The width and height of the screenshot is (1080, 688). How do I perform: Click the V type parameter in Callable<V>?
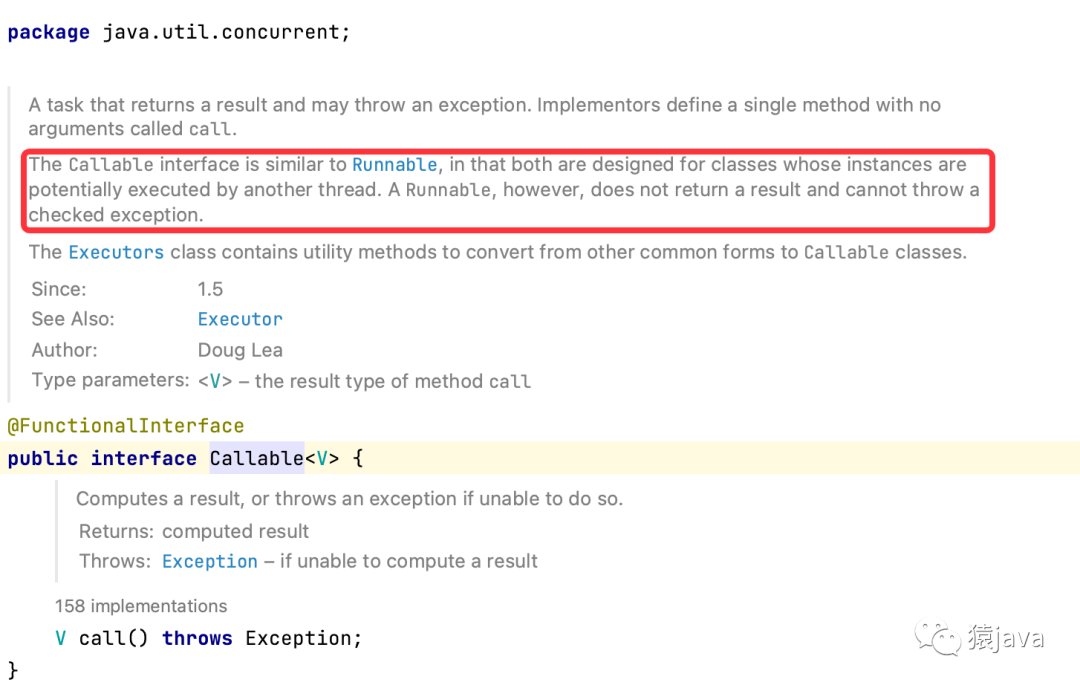click(322, 459)
